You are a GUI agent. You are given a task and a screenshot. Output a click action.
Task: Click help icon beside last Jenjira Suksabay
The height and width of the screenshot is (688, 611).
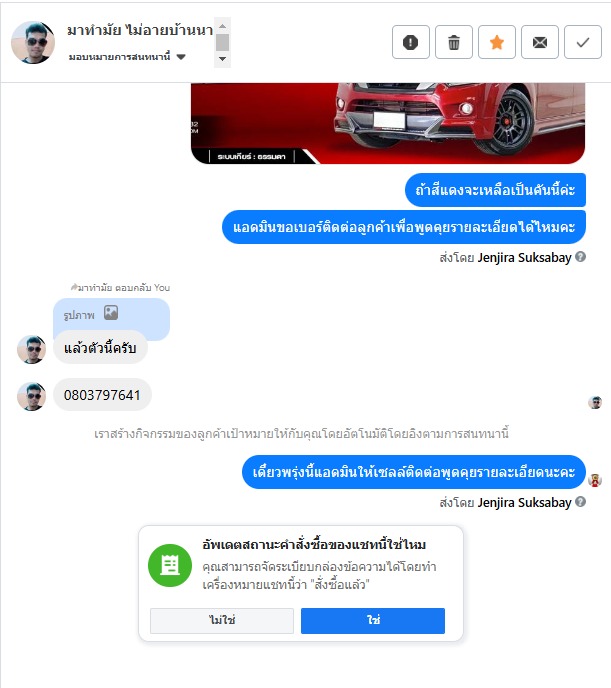(x=580, y=502)
